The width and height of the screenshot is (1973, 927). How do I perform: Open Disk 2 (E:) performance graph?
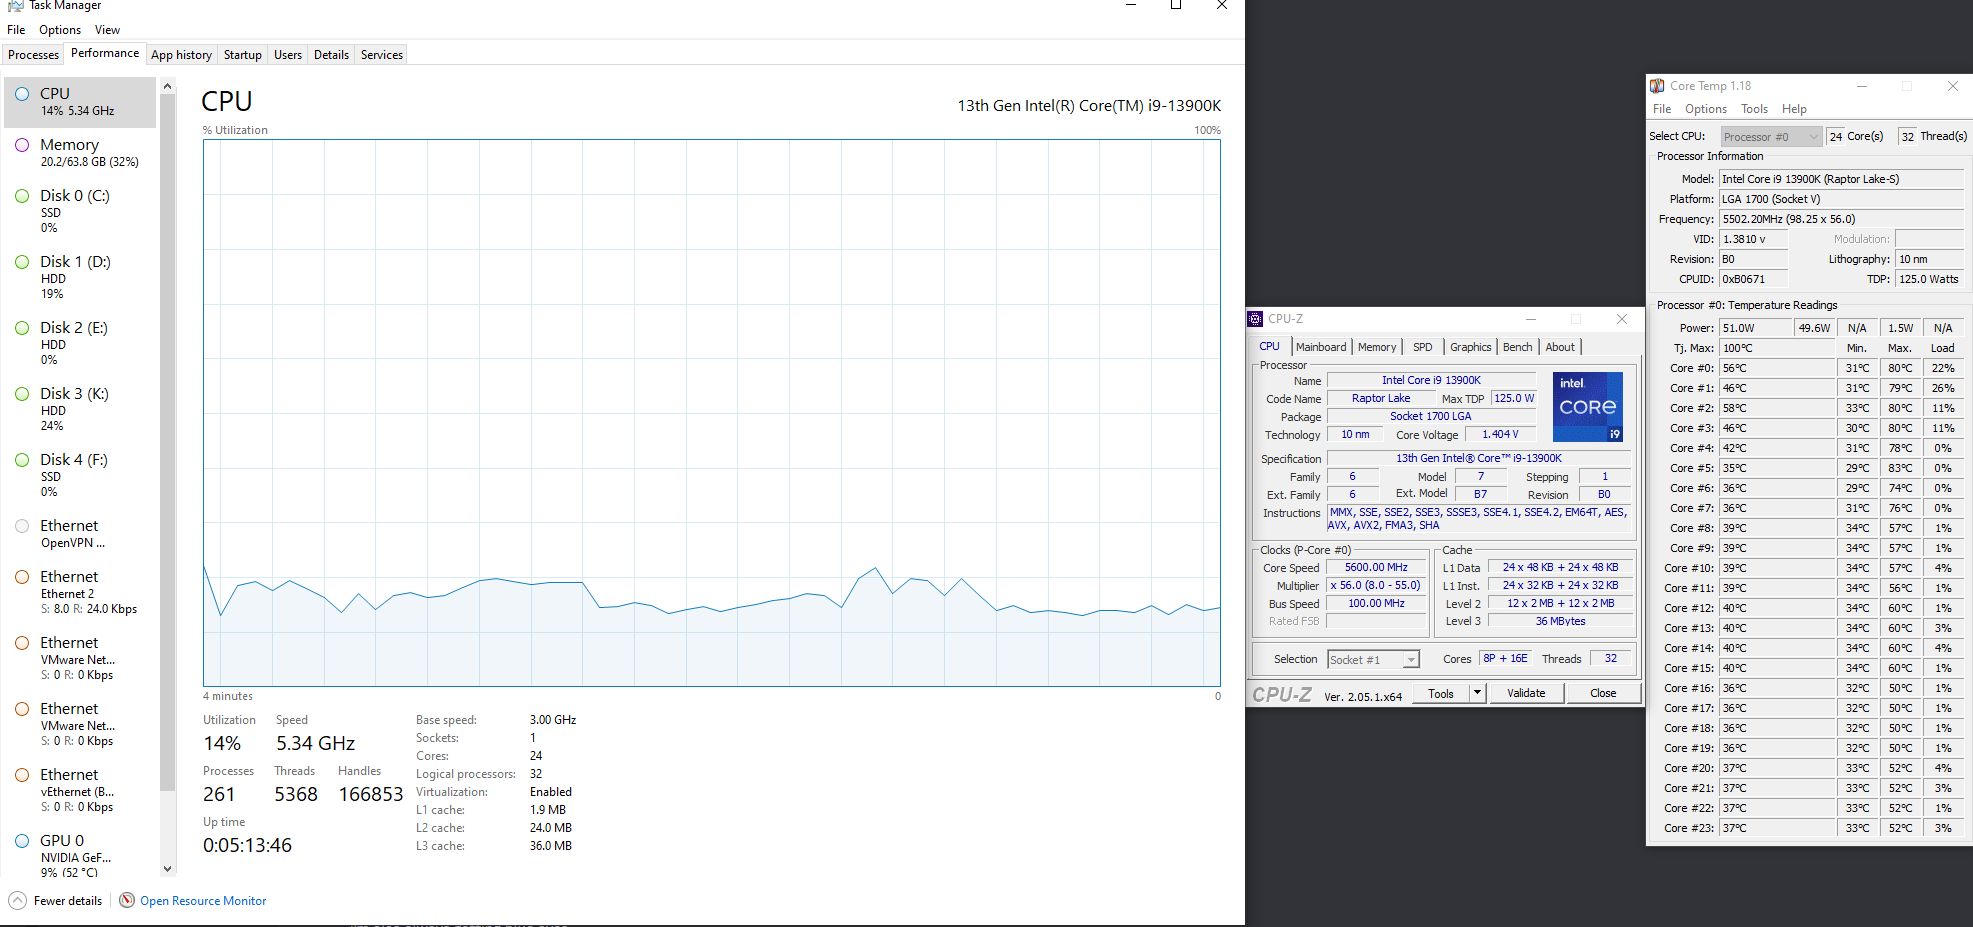tap(80, 343)
